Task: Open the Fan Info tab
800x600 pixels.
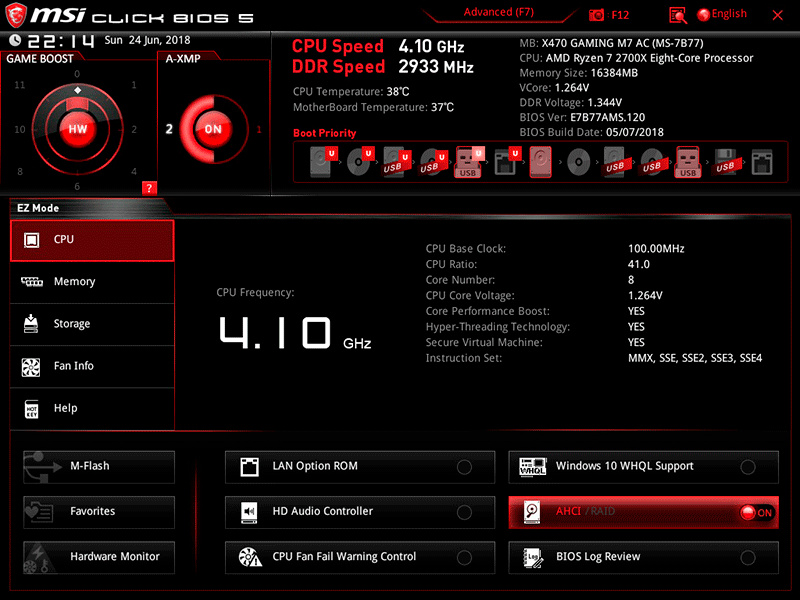Action: point(92,366)
